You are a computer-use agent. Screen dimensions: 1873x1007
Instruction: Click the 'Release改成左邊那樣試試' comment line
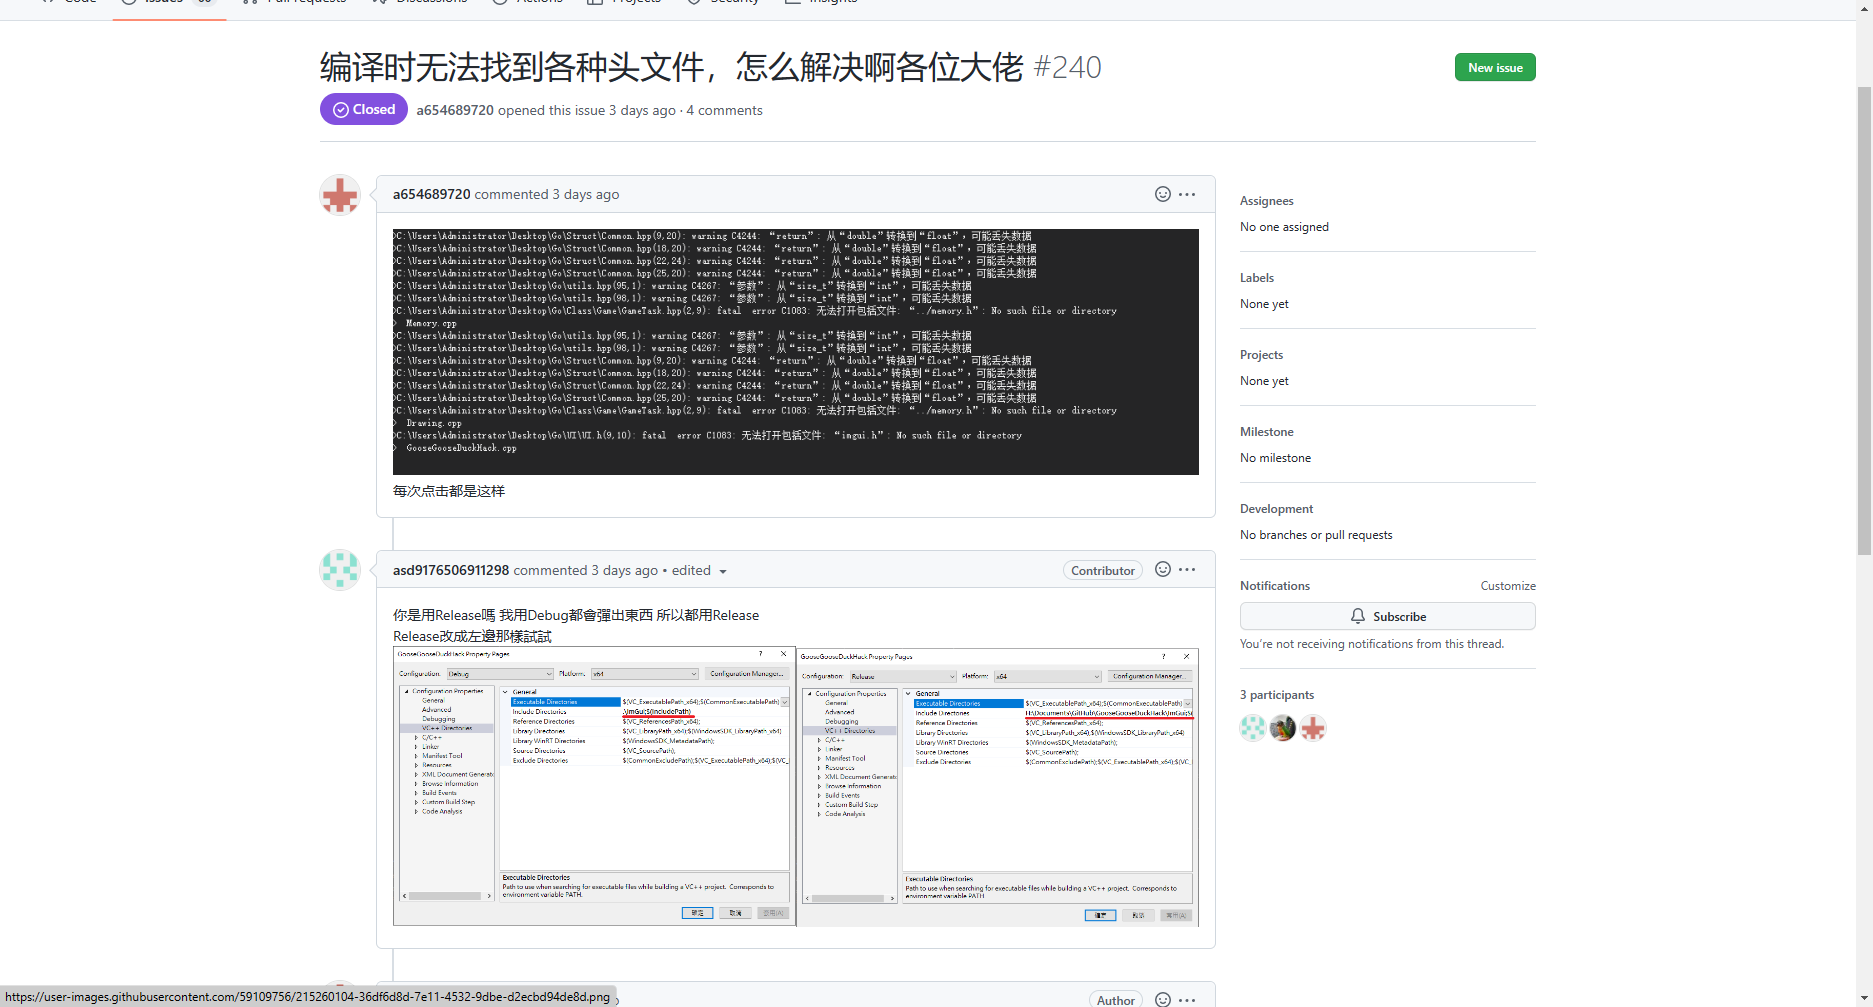point(472,636)
